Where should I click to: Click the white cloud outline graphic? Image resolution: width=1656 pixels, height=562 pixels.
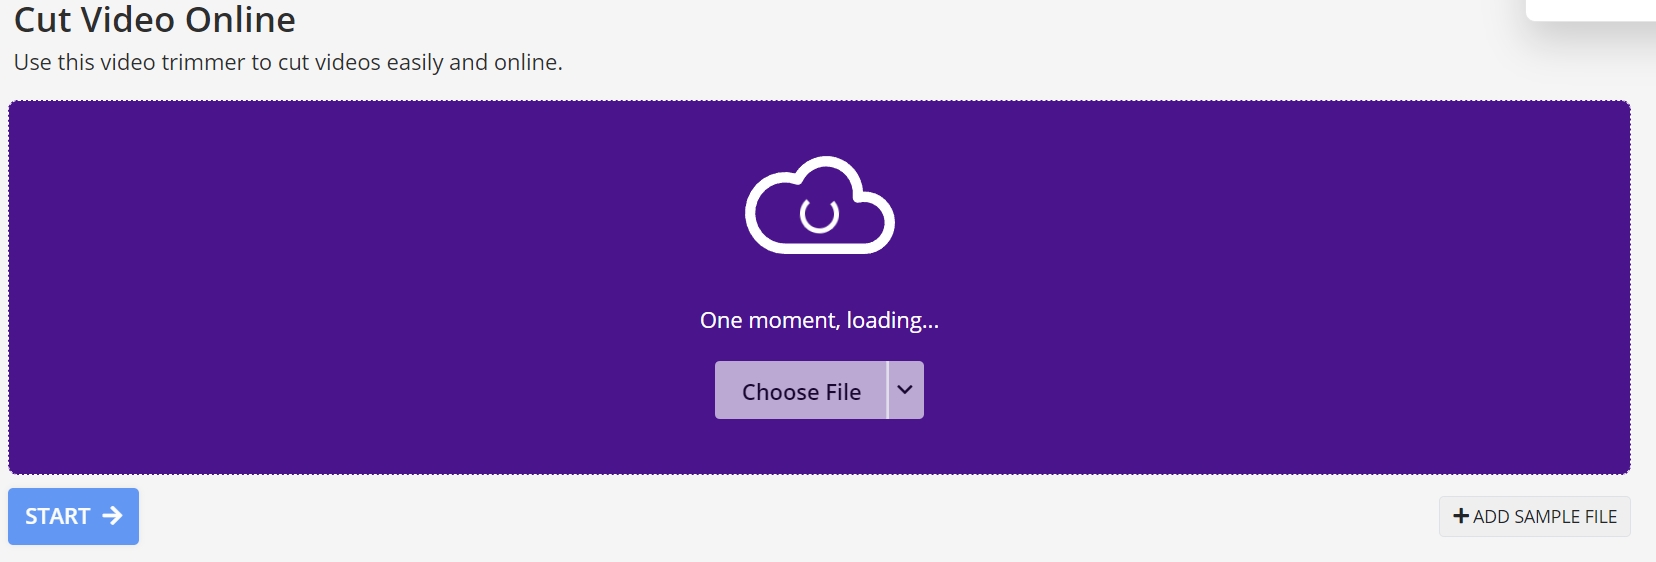[819, 205]
